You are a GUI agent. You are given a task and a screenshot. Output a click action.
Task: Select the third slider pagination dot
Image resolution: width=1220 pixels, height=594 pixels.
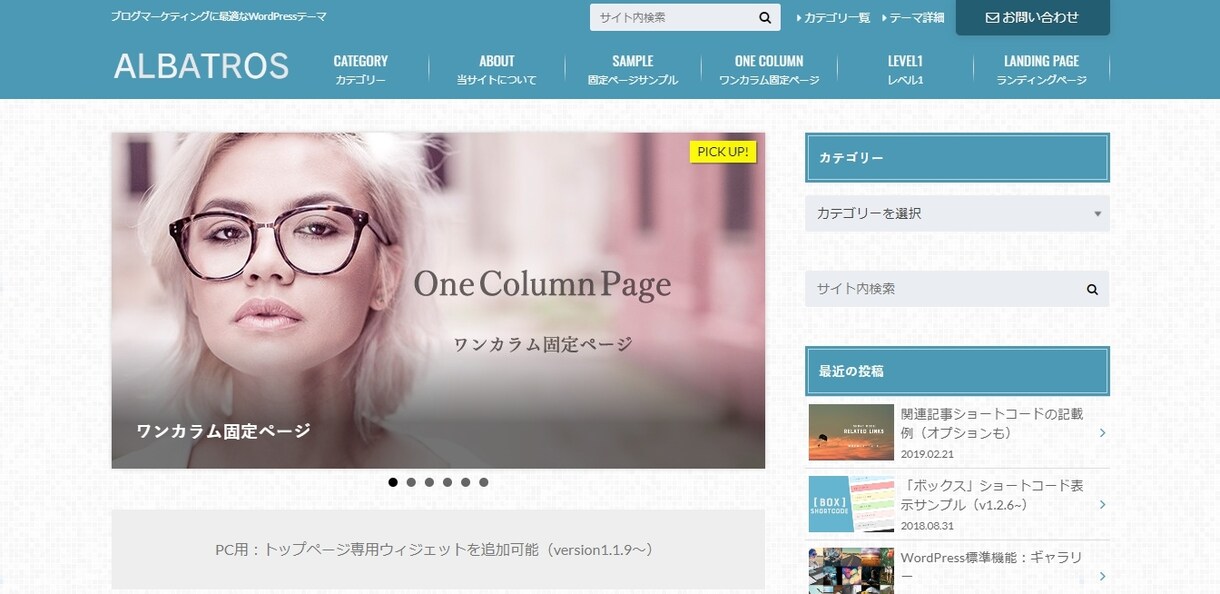click(429, 482)
